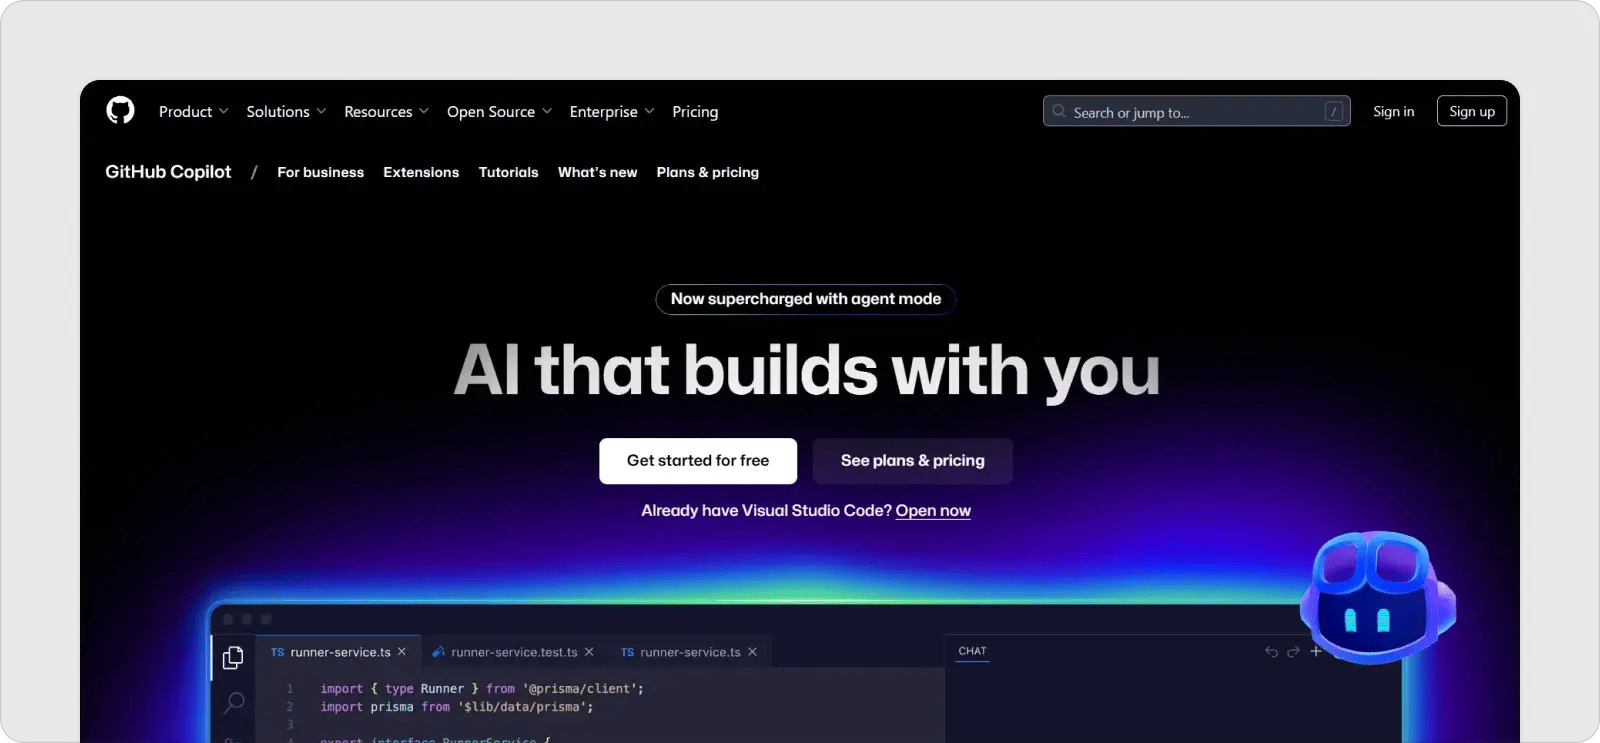Image resolution: width=1600 pixels, height=743 pixels.
Task: Go to GitHub Copilot home link
Action: tap(168, 172)
